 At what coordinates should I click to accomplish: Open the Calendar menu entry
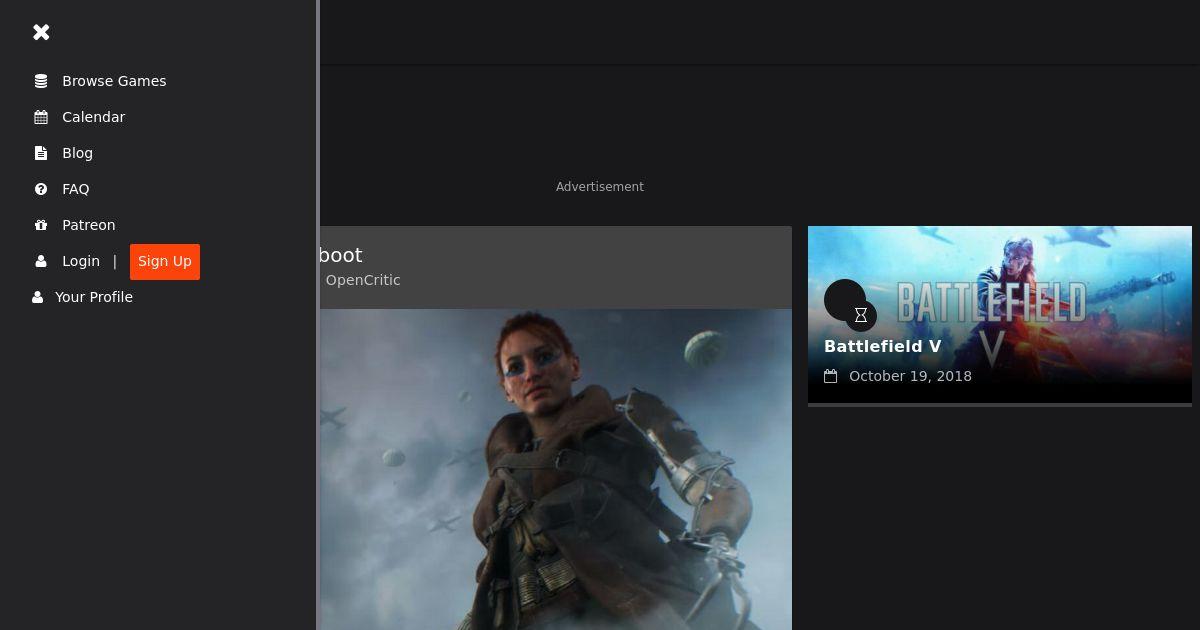pos(93,117)
